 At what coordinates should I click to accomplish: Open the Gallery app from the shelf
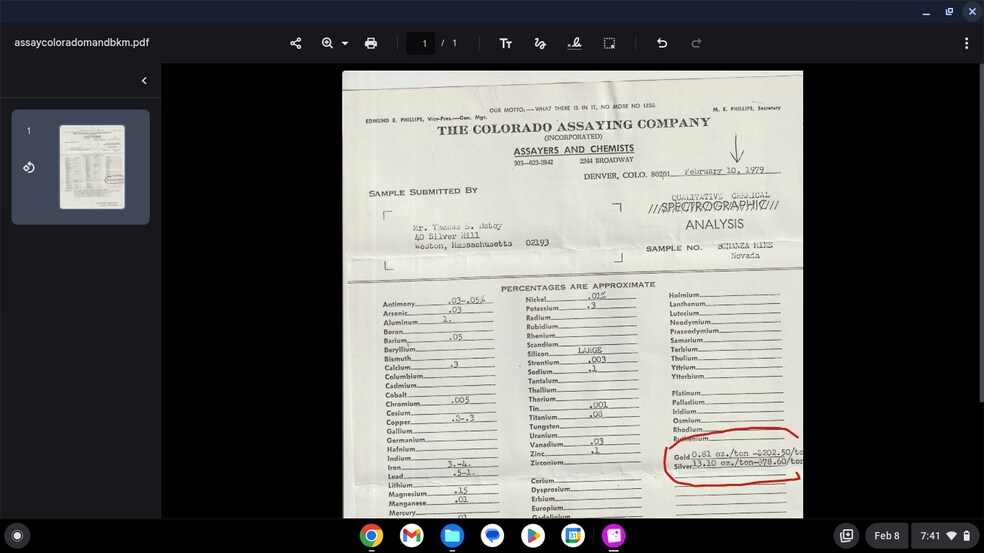point(613,535)
